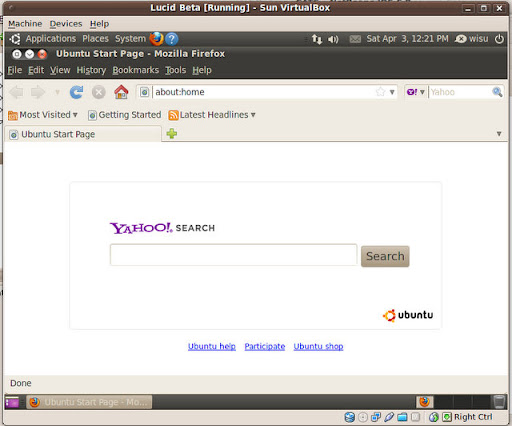This screenshot has height=426, width=512.
Task: Open the Ubuntu Places menu
Action: [95, 39]
